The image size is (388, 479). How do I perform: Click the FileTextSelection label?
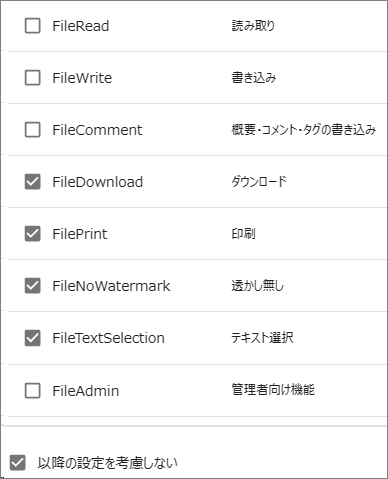tap(109, 338)
